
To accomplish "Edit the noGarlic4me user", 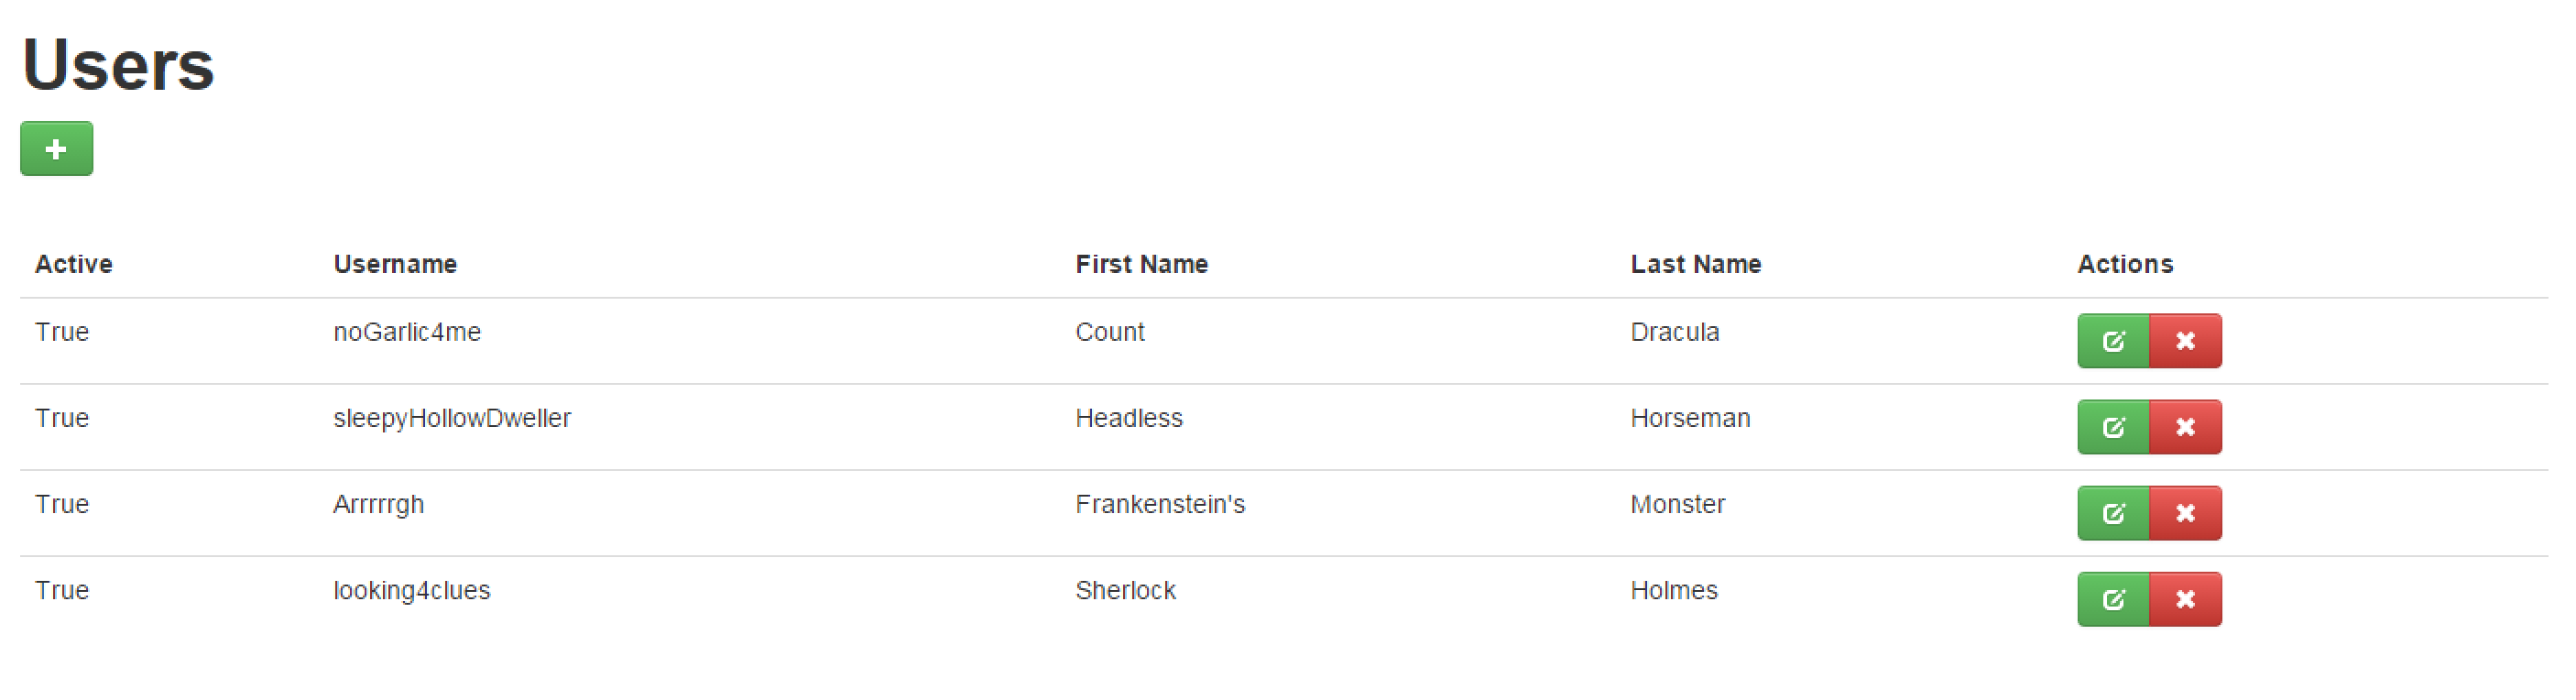I will (2113, 341).
